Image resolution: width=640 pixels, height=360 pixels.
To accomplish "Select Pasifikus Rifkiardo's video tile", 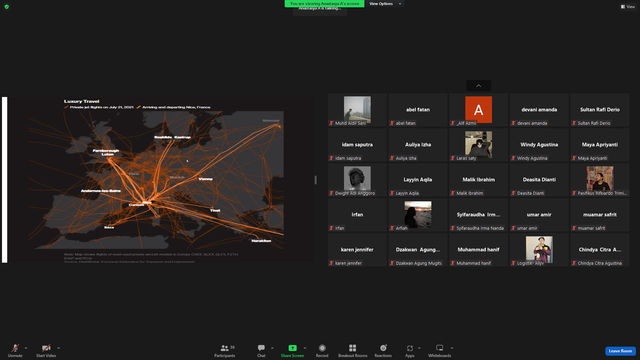I will click(600, 180).
